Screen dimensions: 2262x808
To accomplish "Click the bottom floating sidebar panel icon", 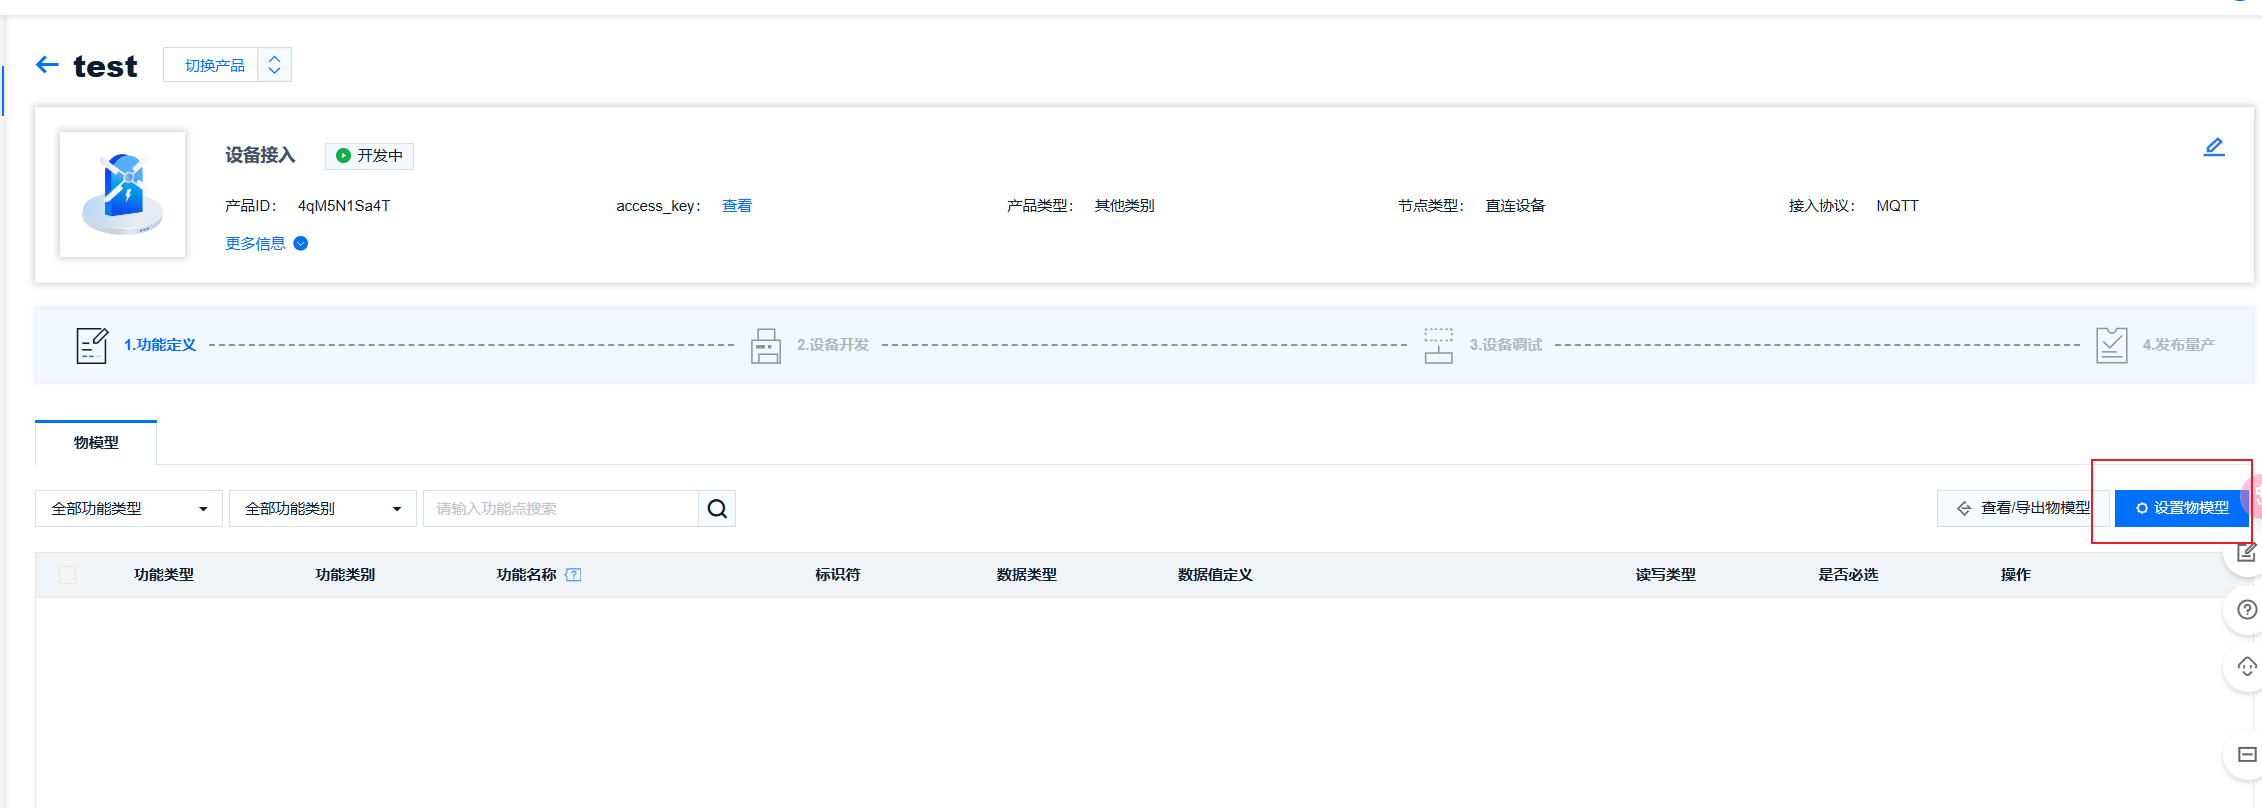I will (x=2246, y=755).
